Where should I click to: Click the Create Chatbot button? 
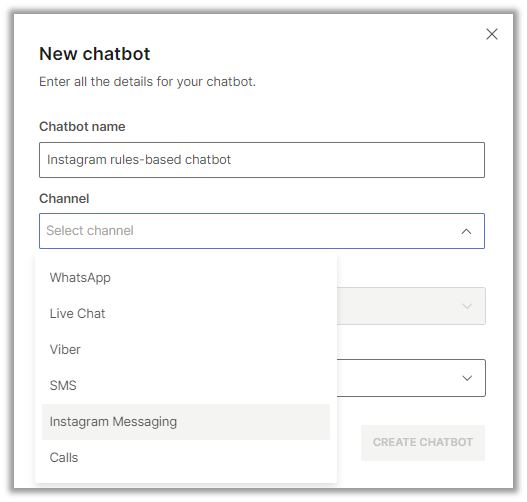tap(423, 443)
